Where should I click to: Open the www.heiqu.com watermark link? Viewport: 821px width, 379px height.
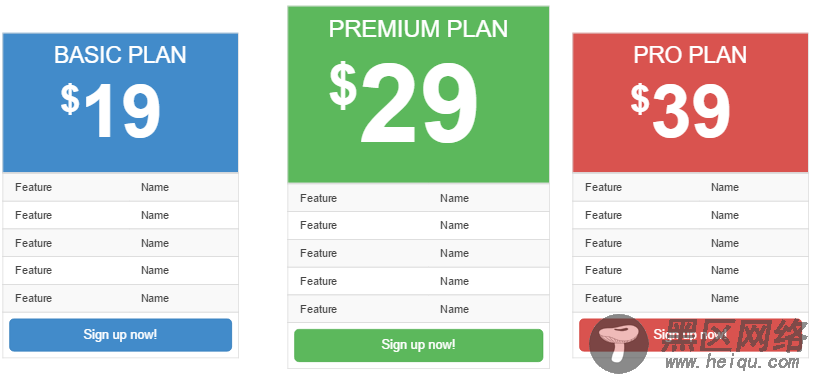click(x=732, y=361)
